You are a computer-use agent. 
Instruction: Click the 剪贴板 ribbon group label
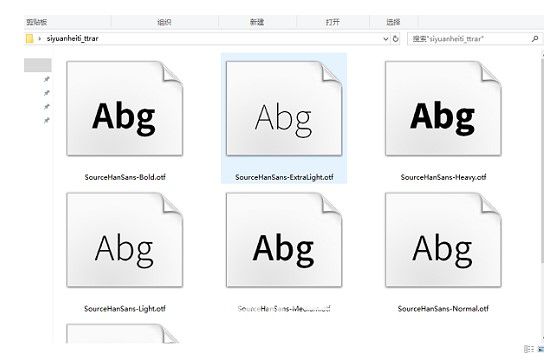[x=36, y=22]
